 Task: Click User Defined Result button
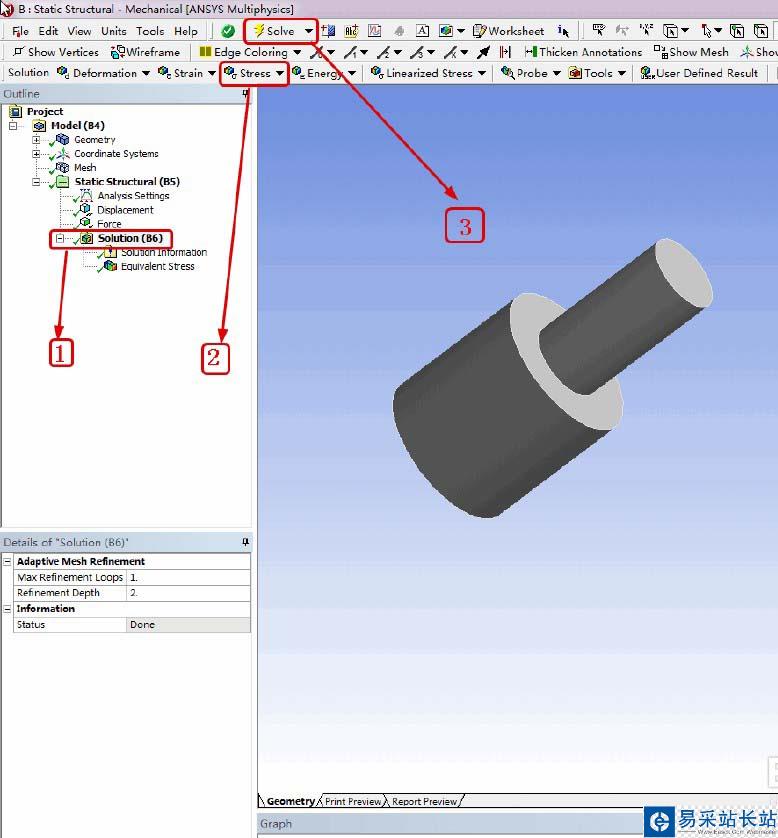point(699,73)
